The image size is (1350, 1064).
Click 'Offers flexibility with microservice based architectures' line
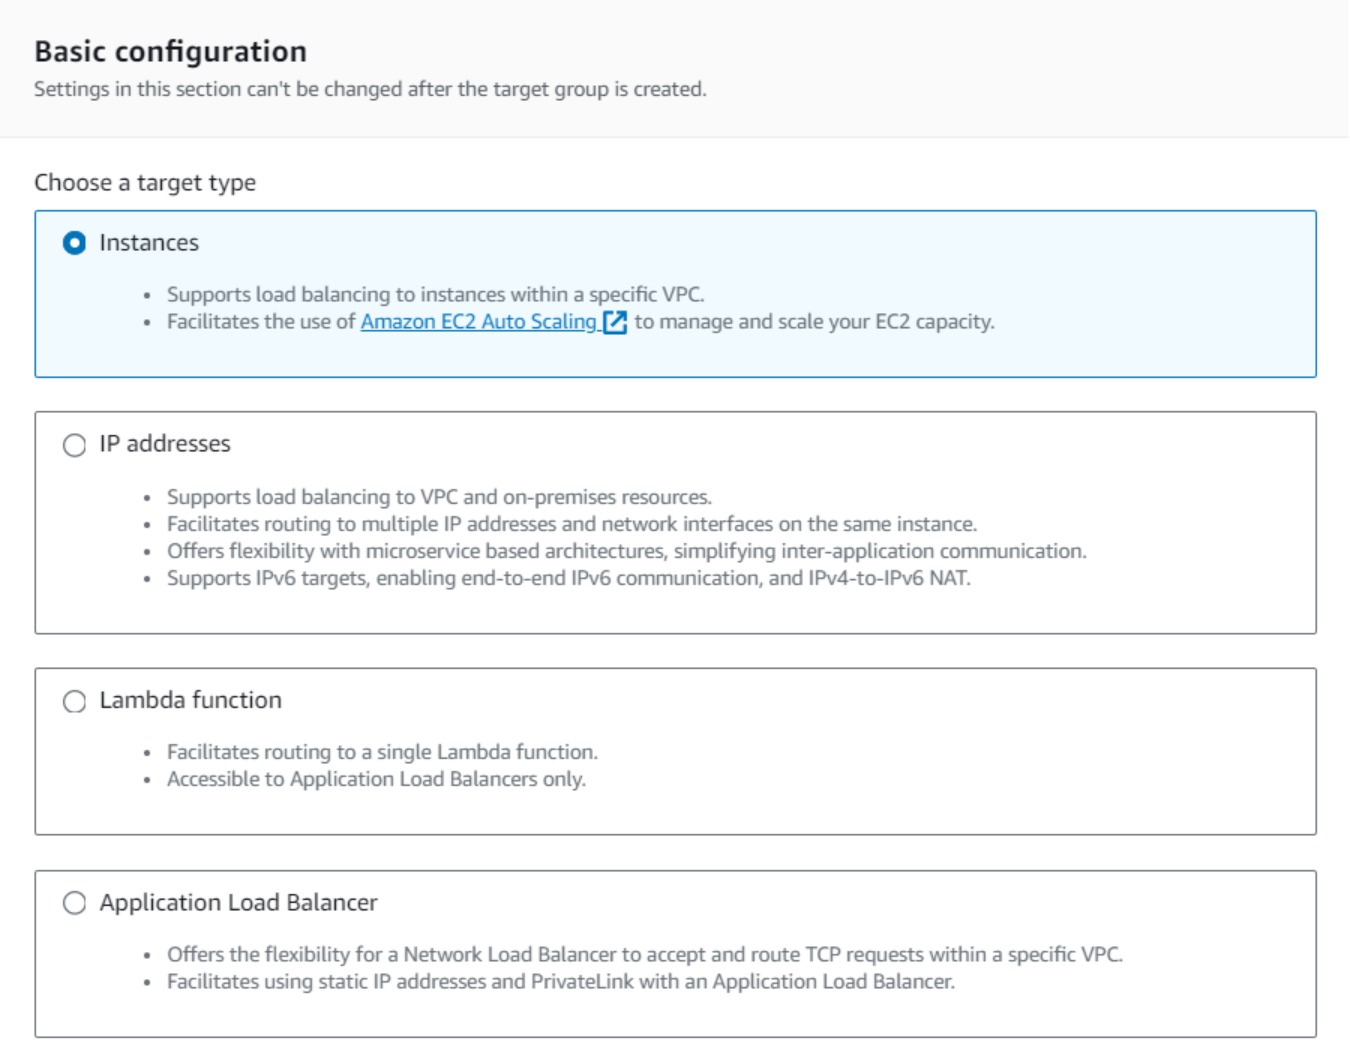[x=626, y=551]
